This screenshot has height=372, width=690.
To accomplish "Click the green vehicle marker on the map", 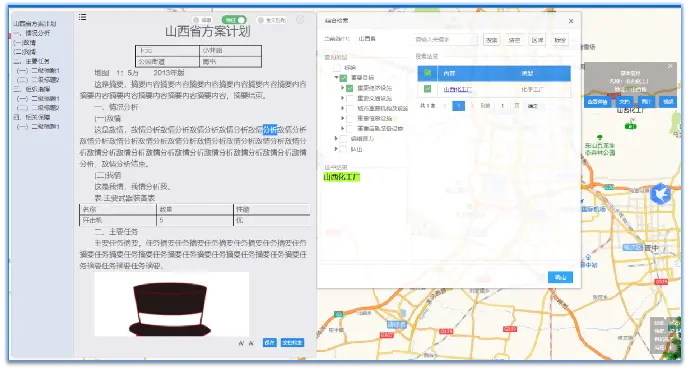I will [631, 126].
